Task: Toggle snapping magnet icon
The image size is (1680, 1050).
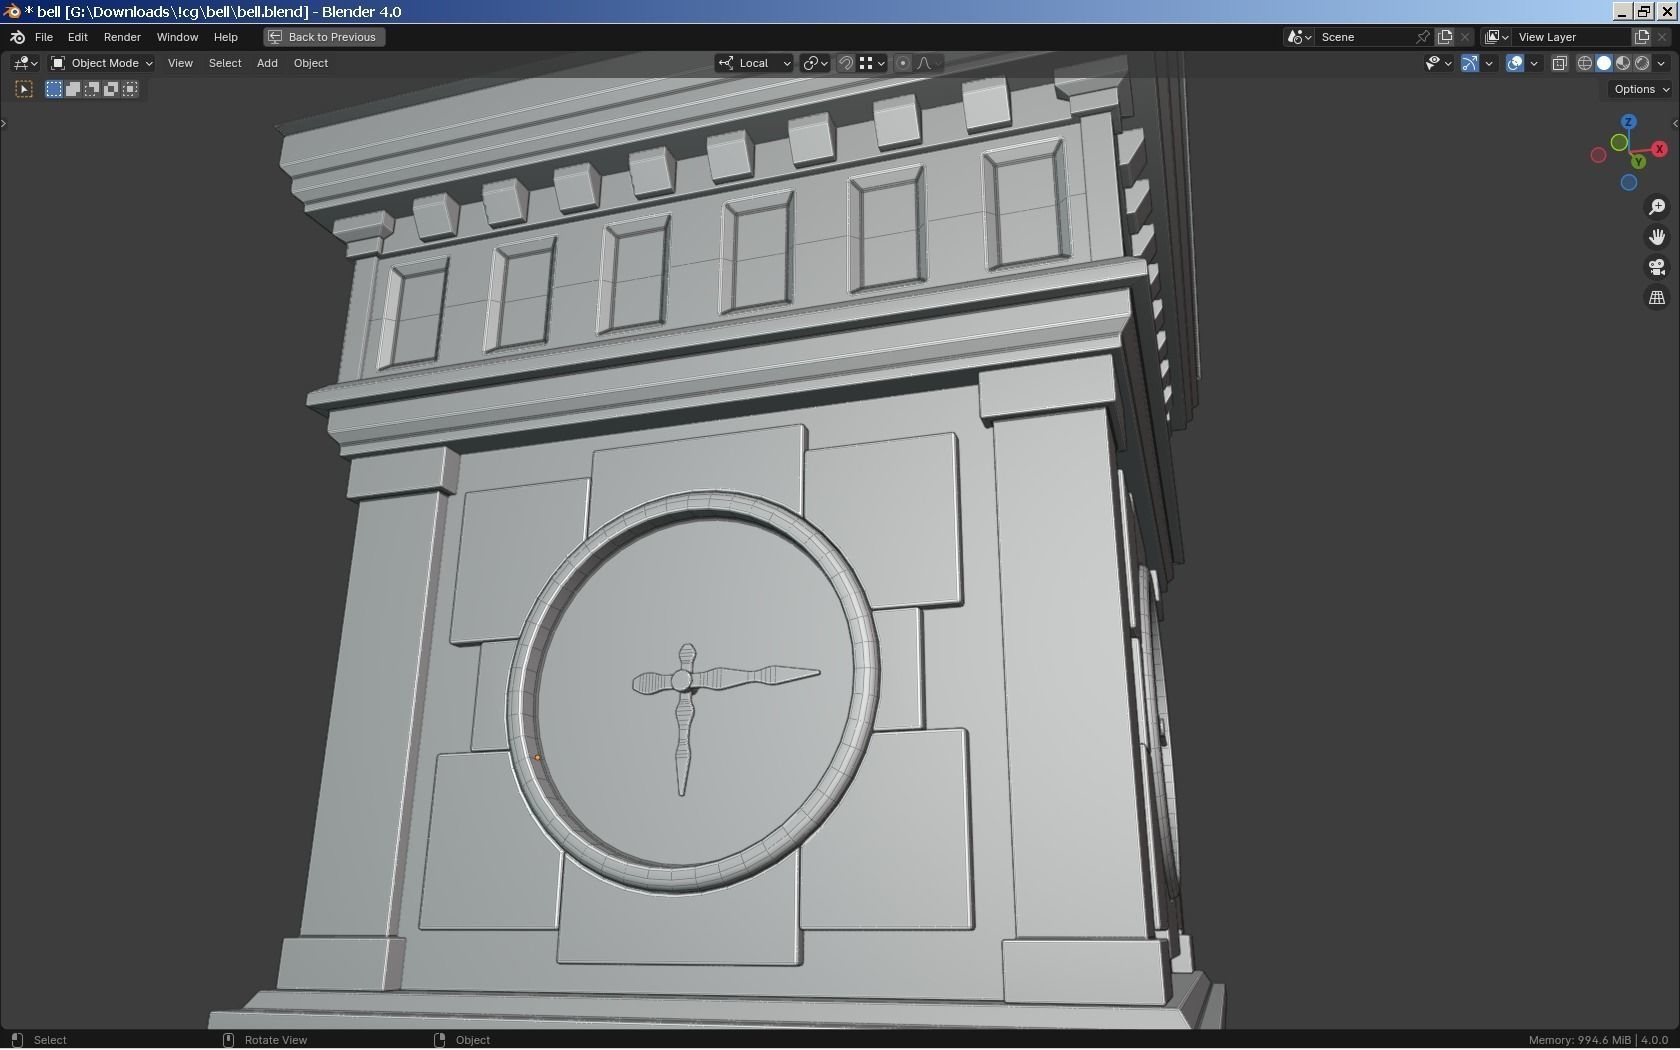Action: click(846, 63)
